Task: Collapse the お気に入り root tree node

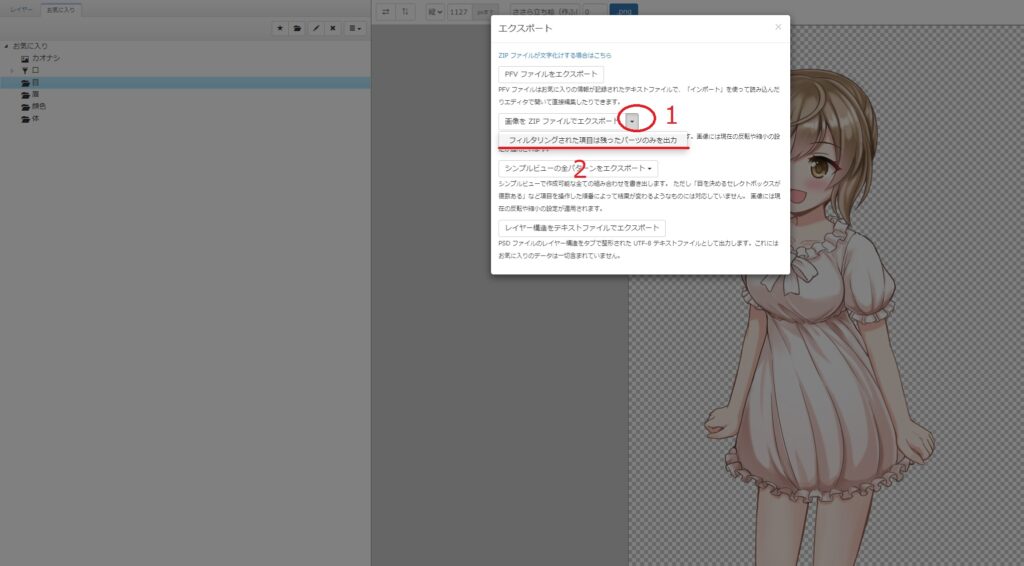Action: [x=7, y=46]
